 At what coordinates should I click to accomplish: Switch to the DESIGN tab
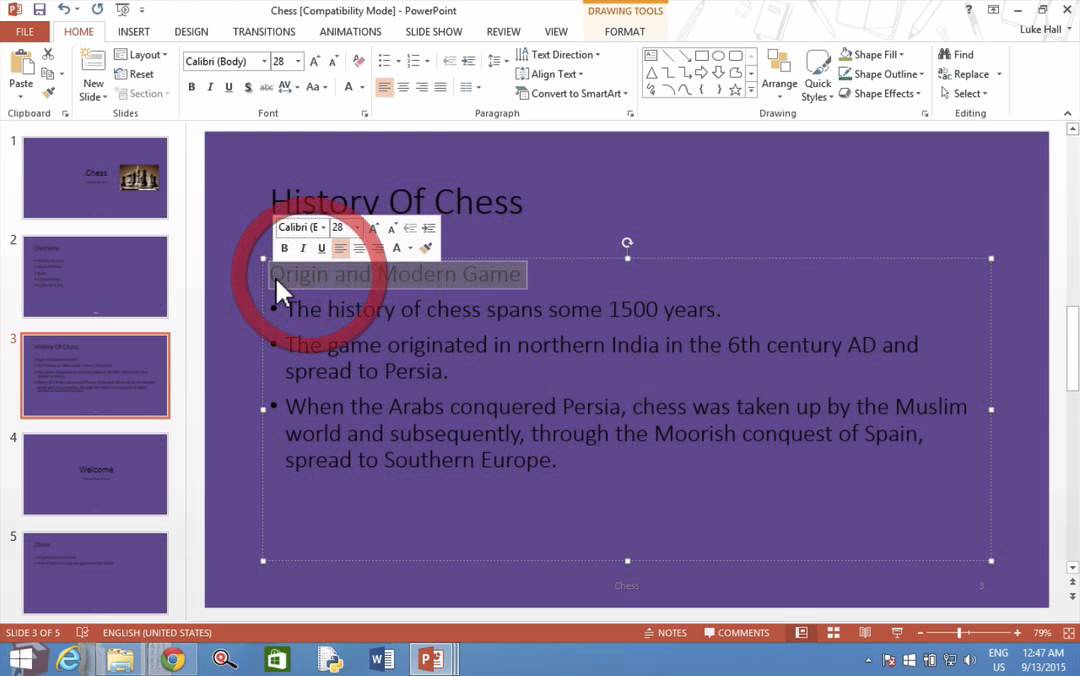tap(191, 32)
